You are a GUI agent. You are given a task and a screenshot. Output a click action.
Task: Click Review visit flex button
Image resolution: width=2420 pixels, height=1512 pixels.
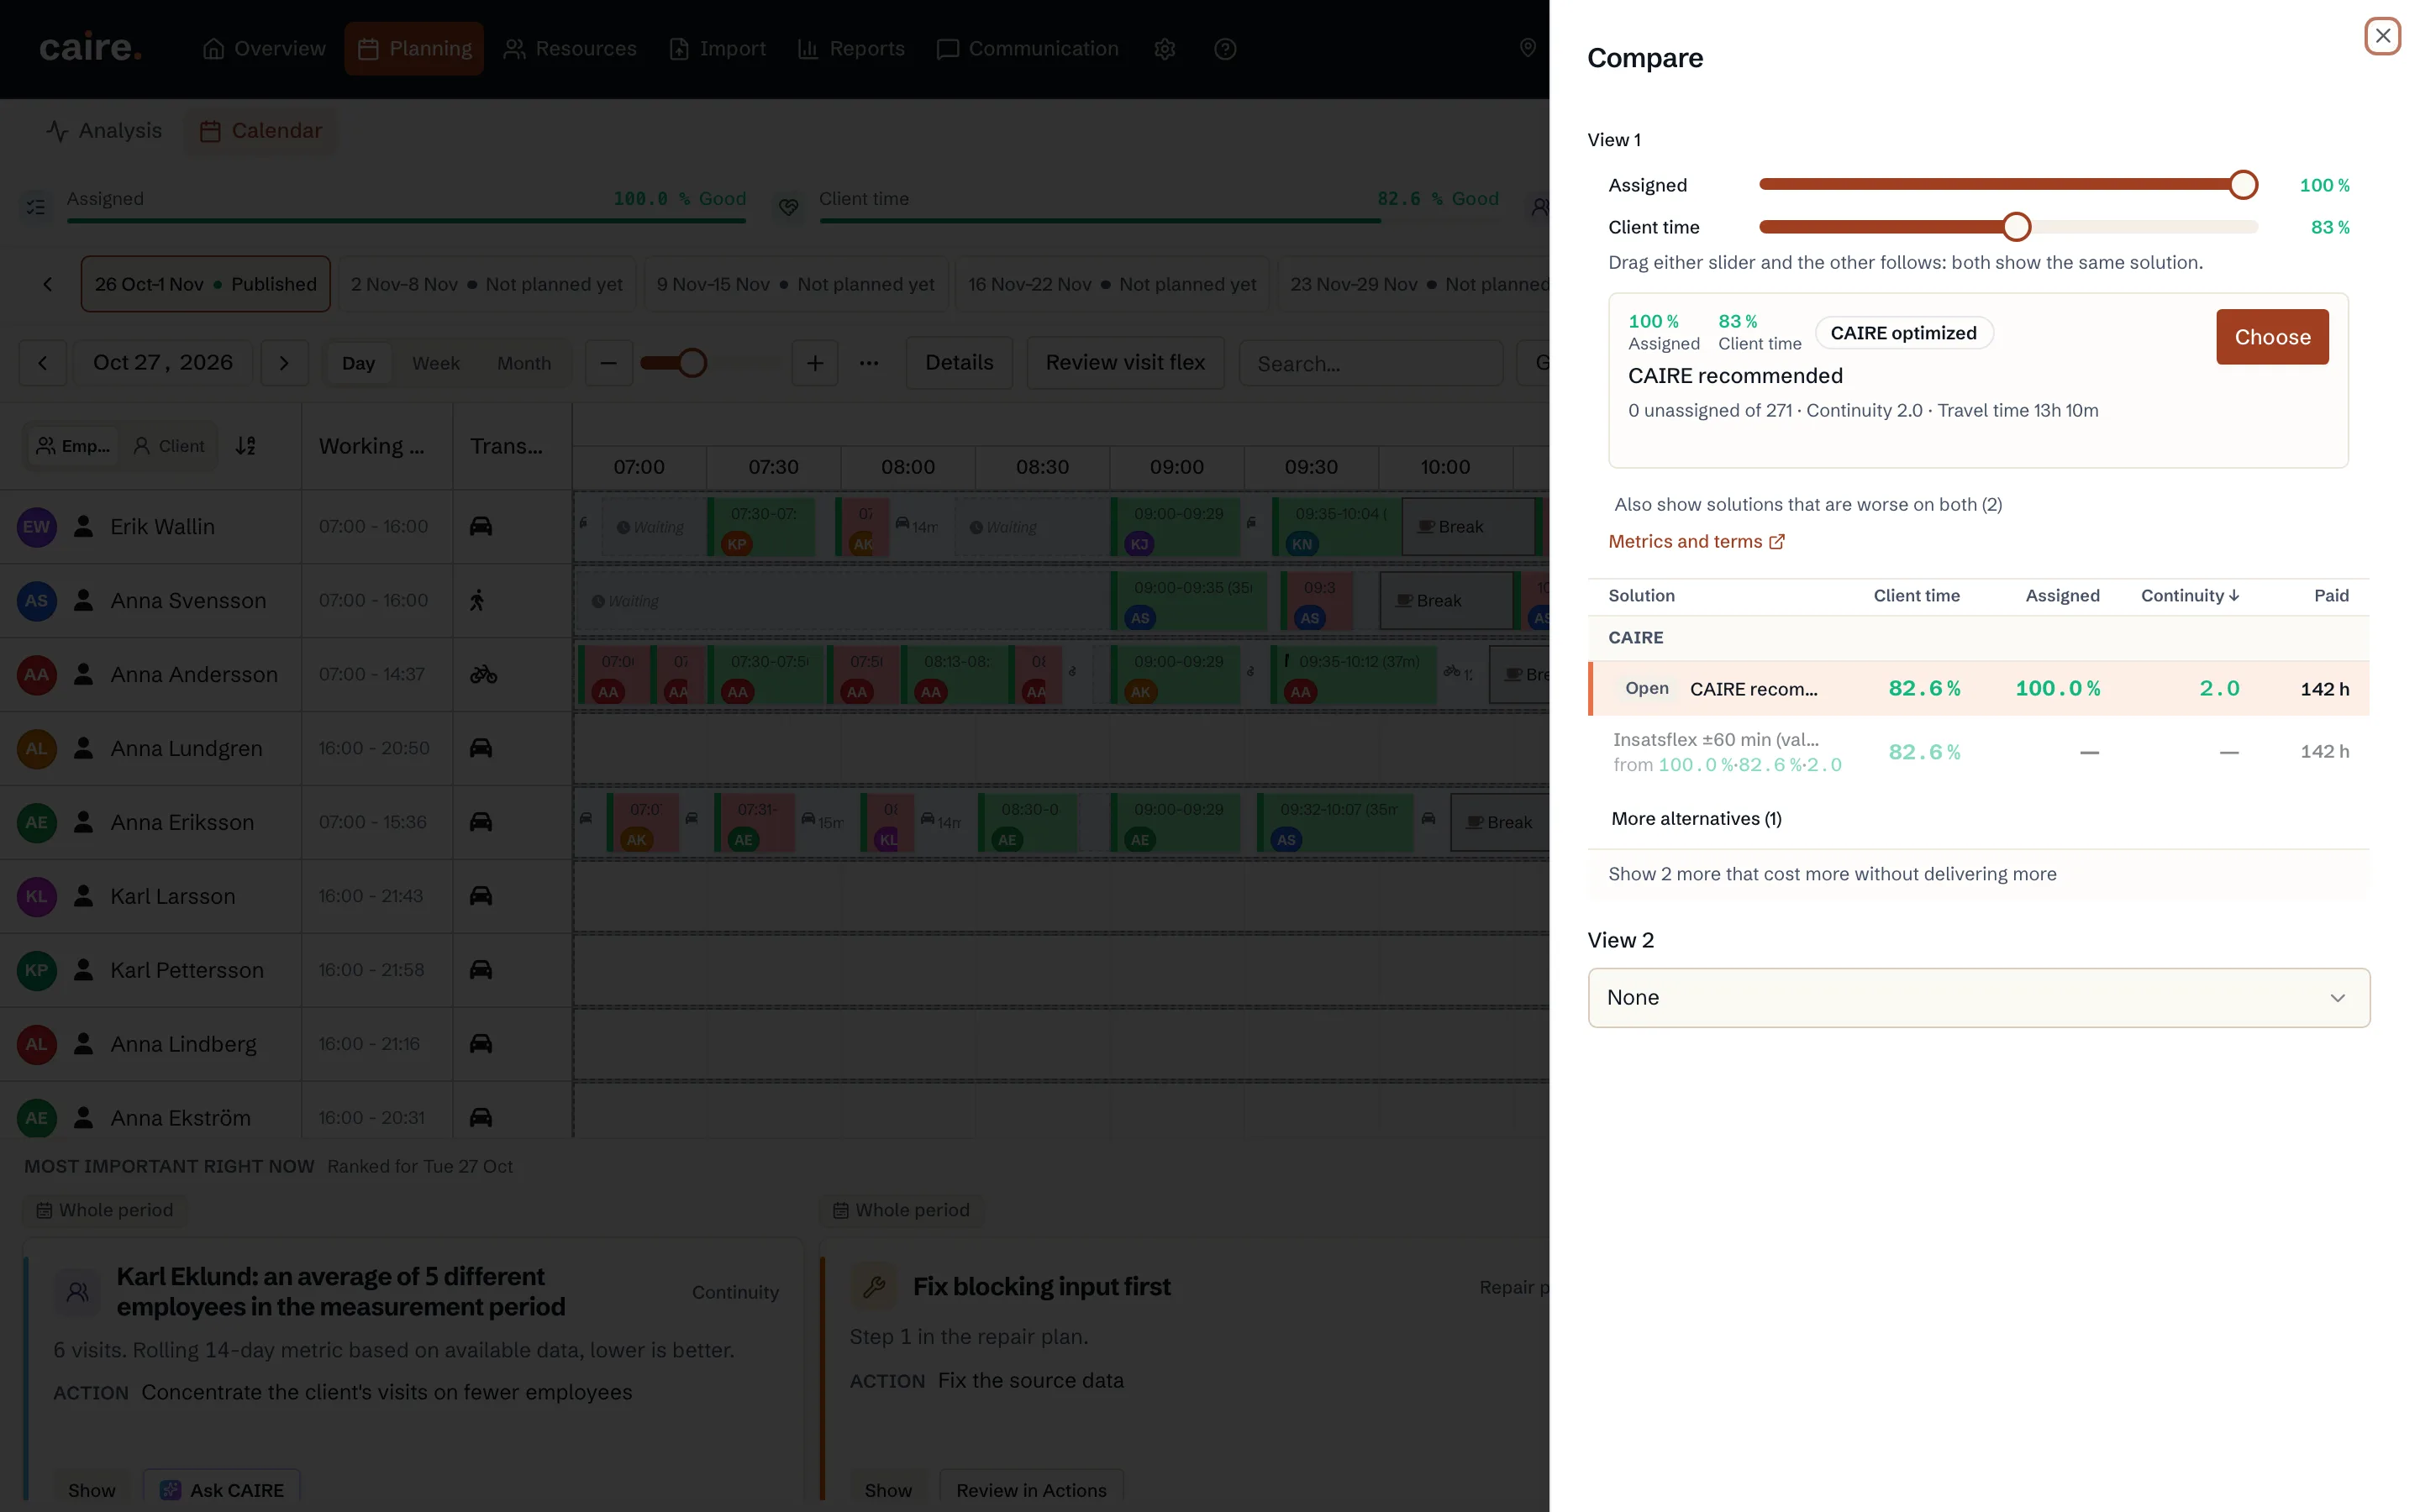(1125, 363)
